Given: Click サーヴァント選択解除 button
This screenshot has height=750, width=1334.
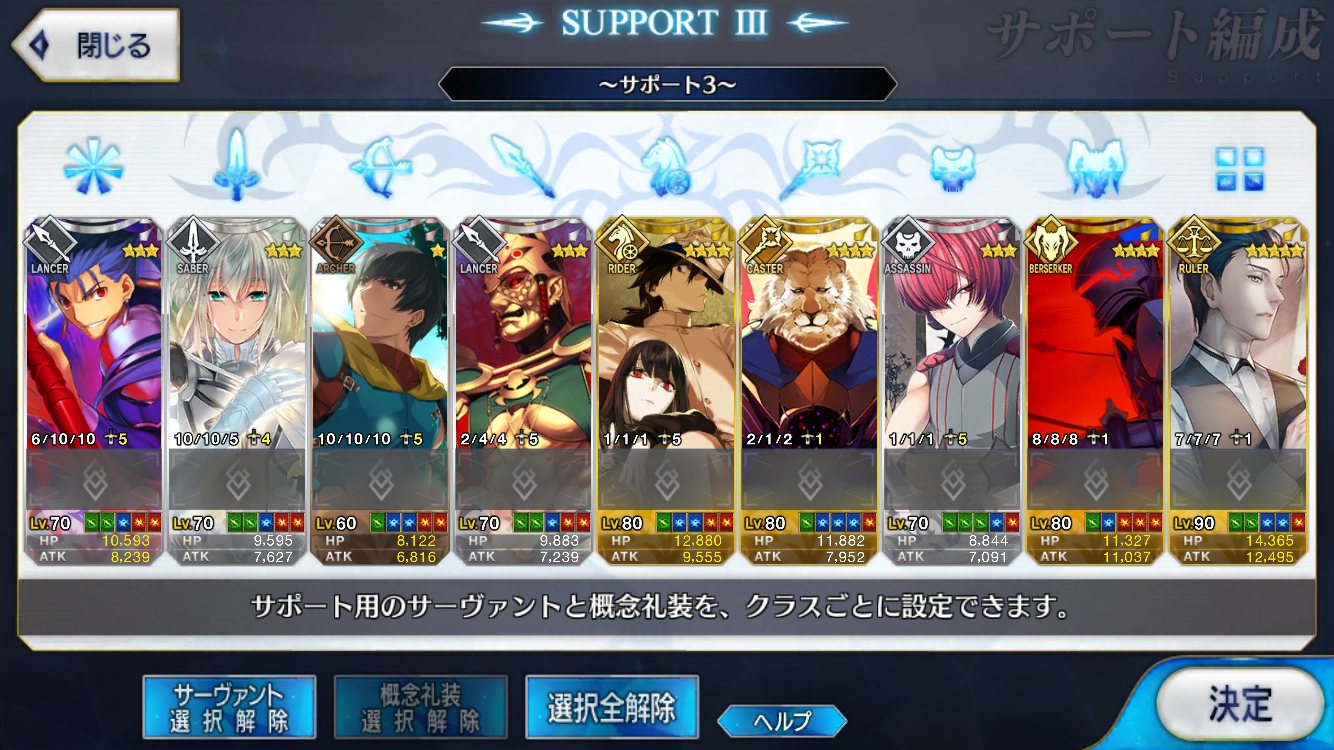Looking at the screenshot, I should [229, 707].
